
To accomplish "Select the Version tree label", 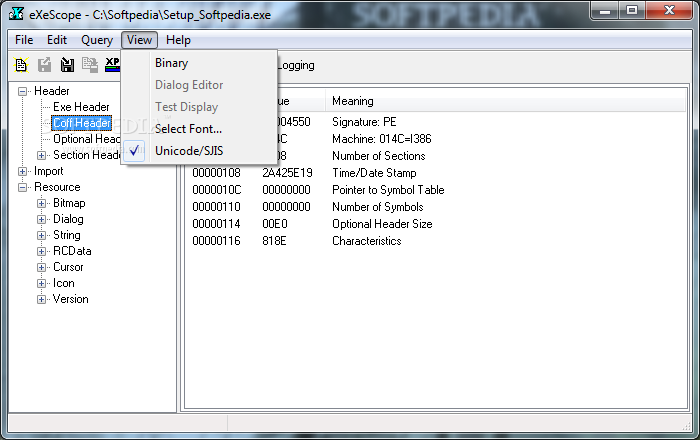I will [x=71, y=299].
